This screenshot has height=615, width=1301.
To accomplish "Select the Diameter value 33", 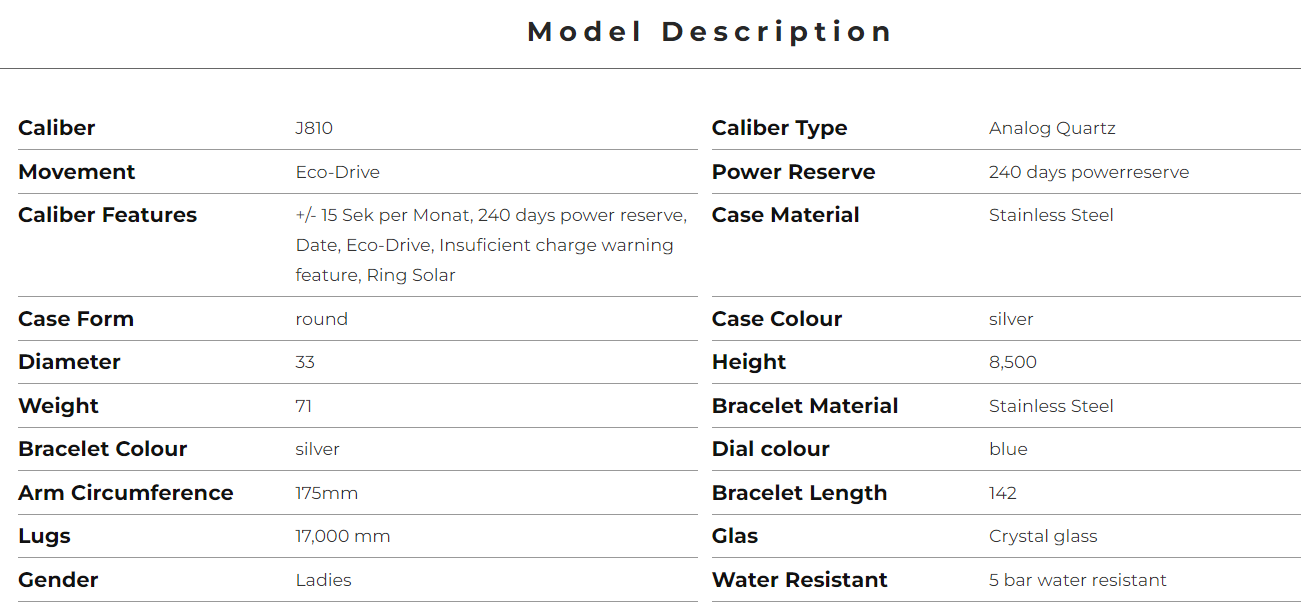I will click(305, 362).
